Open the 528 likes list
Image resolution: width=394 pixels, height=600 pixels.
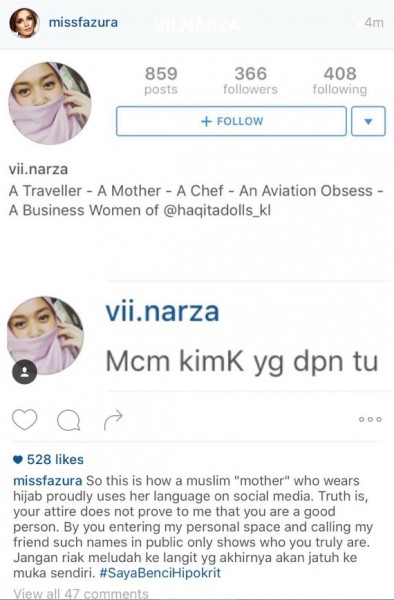(55, 460)
